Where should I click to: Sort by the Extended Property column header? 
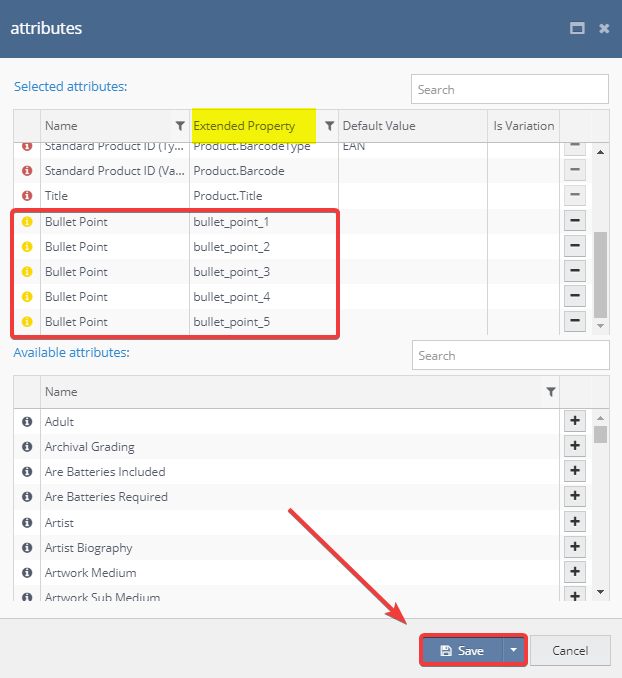click(x=244, y=126)
